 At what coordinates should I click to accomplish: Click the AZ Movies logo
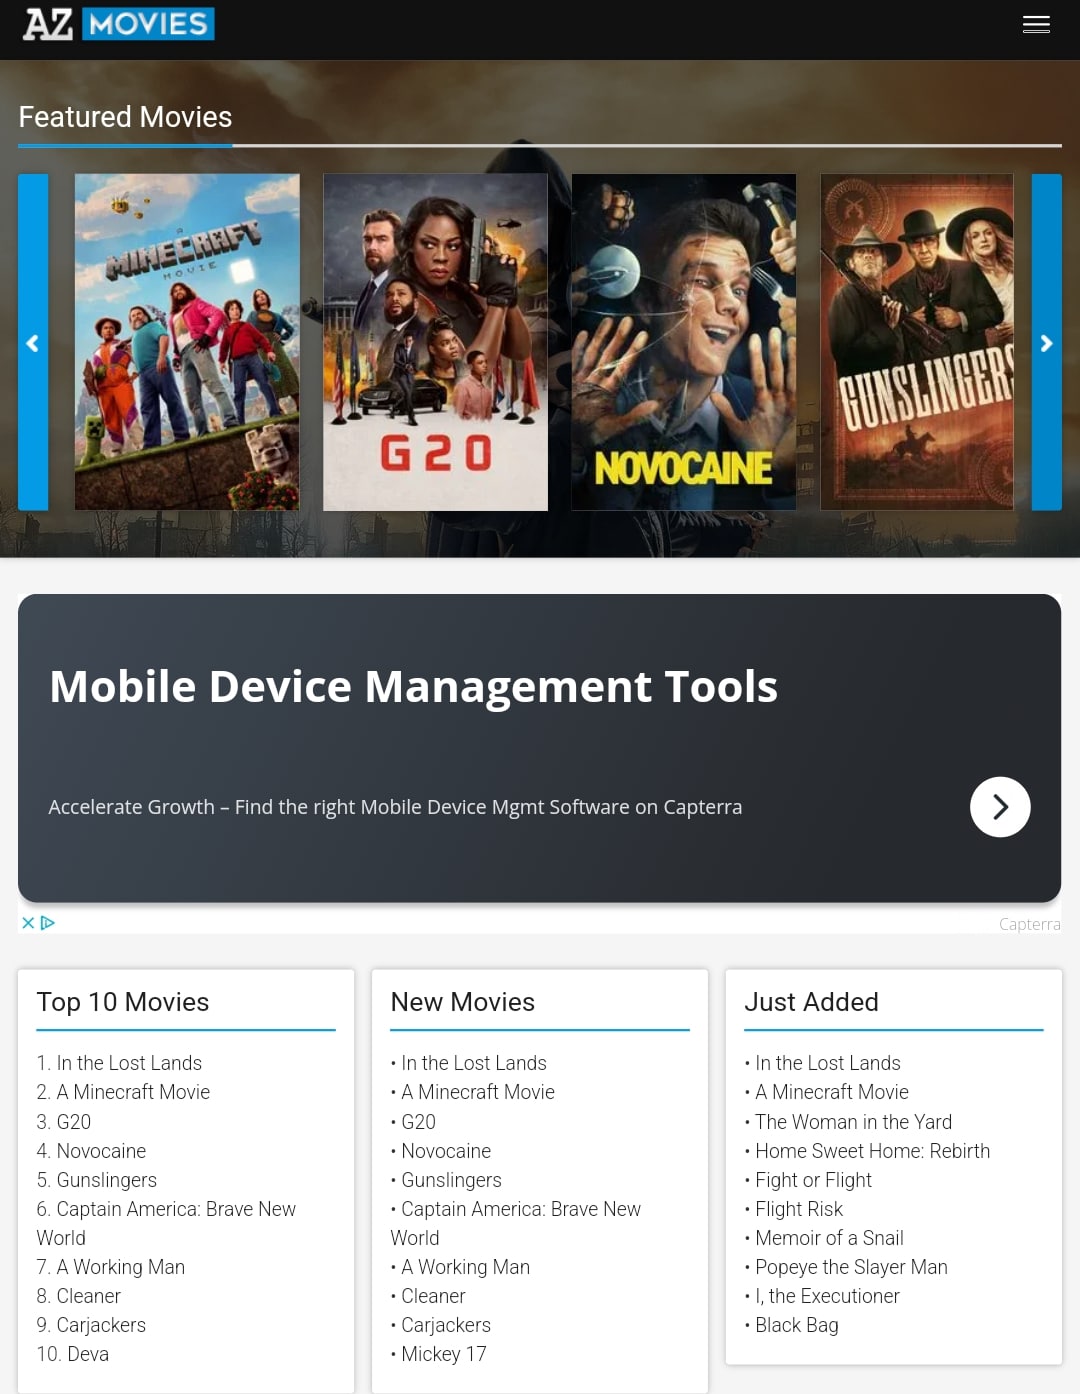pyautogui.click(x=119, y=24)
